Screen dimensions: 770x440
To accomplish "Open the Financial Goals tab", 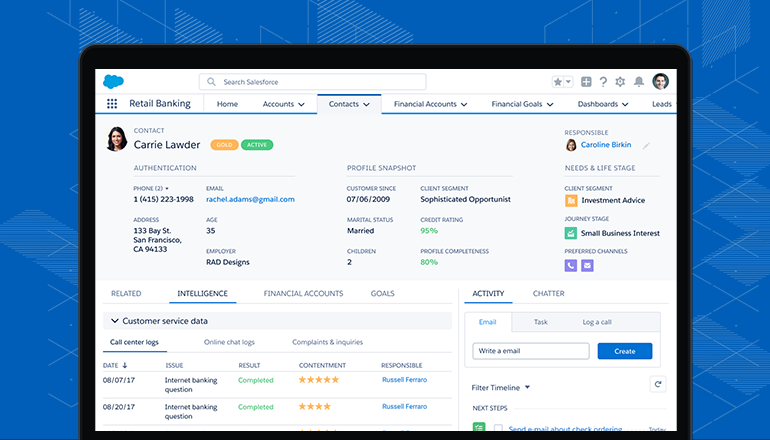I will click(517, 104).
